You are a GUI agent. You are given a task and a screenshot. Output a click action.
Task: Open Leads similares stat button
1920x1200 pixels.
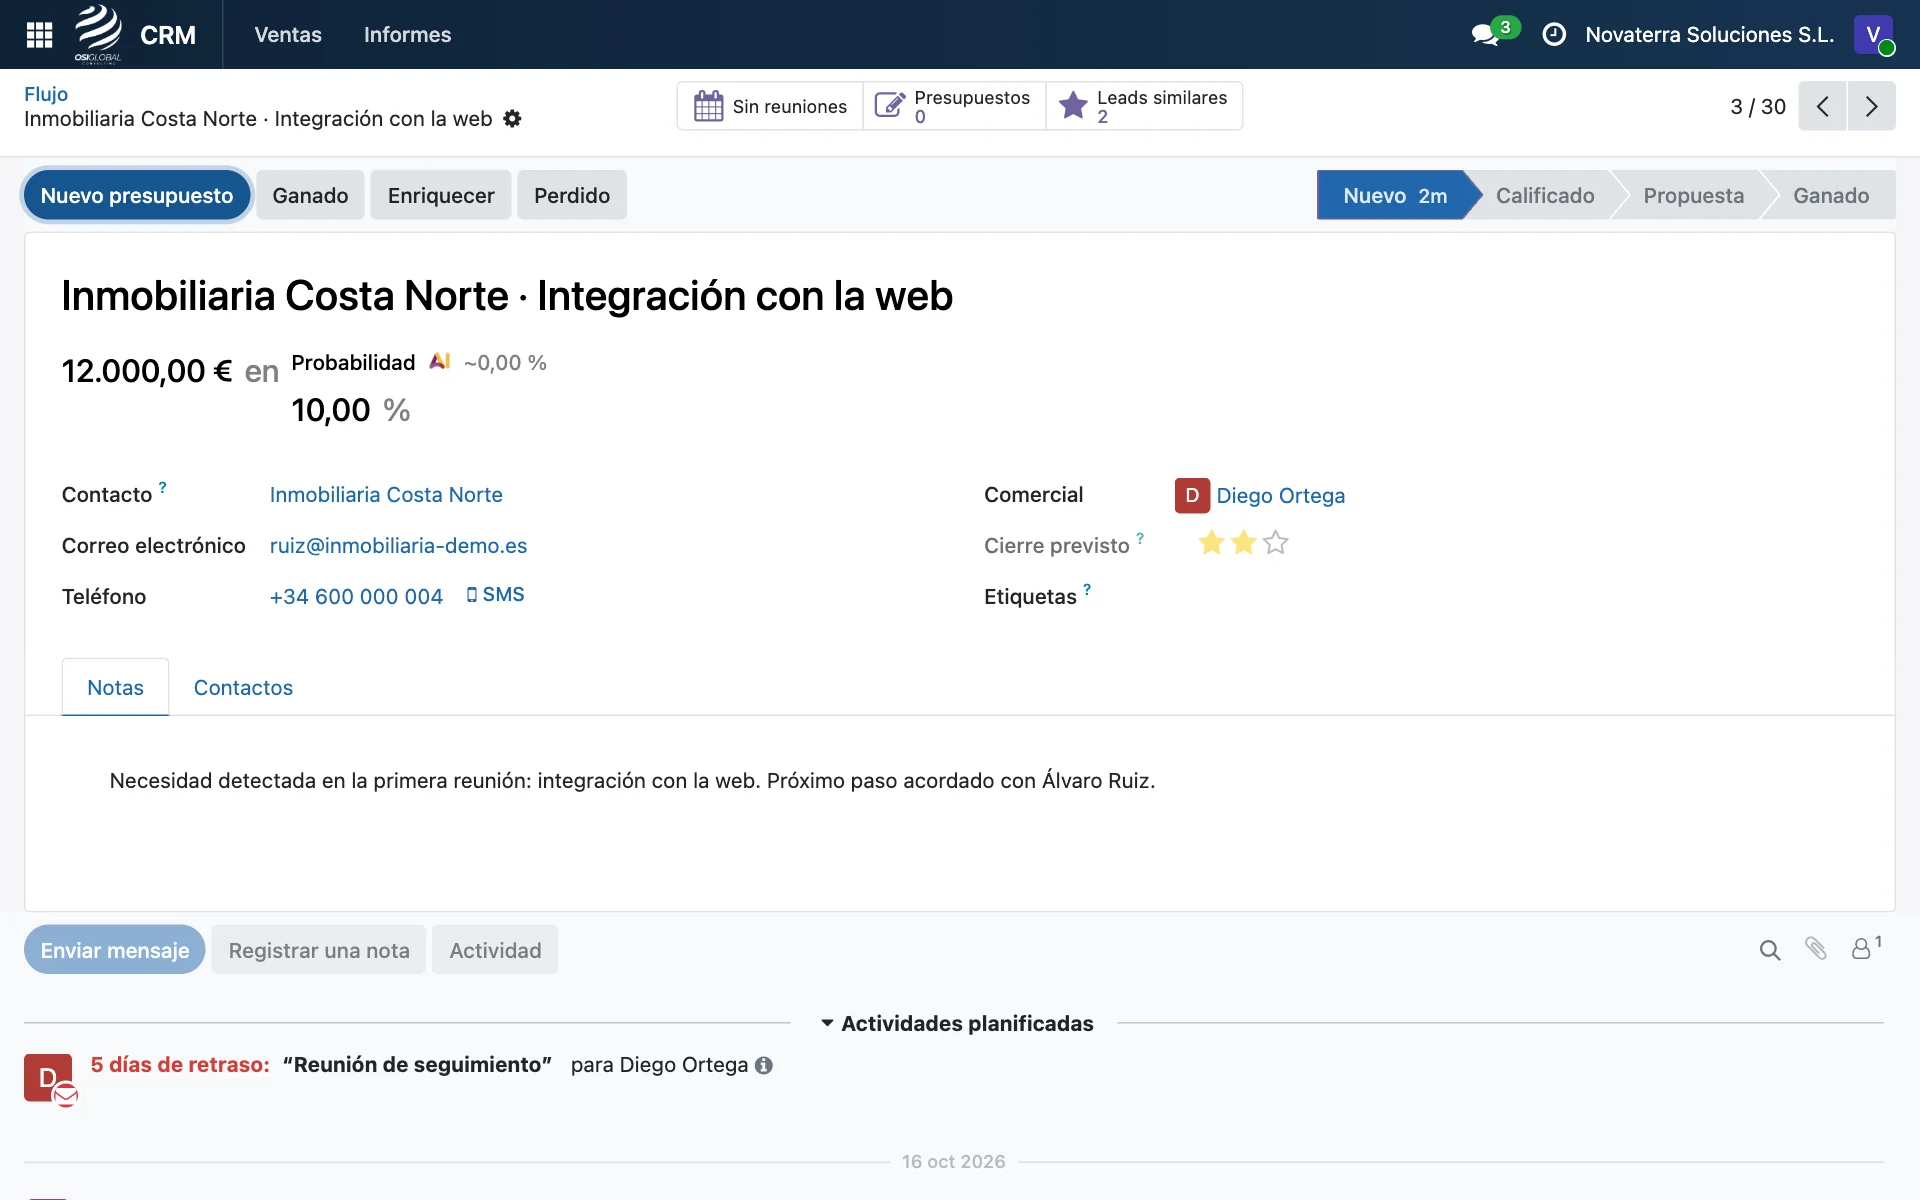coord(1144,106)
